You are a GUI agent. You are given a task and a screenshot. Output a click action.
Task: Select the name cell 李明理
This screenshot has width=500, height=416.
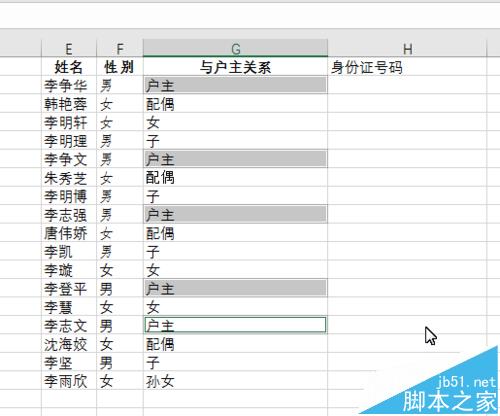pyautogui.click(x=69, y=141)
